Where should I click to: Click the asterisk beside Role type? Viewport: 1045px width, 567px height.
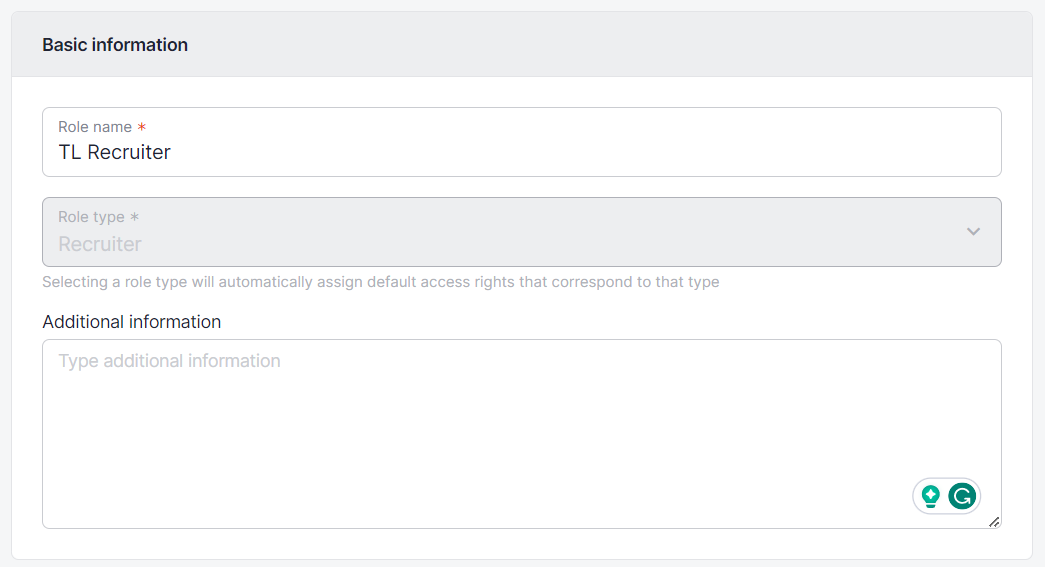point(135,217)
